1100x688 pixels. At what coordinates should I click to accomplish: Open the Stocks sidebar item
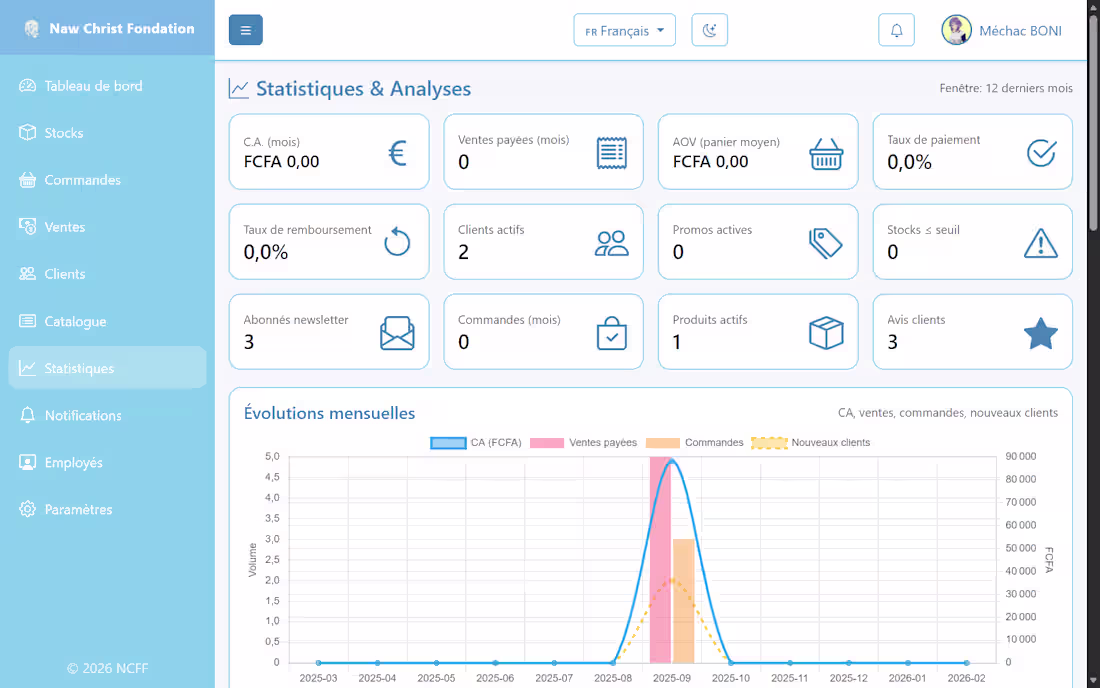(107, 133)
